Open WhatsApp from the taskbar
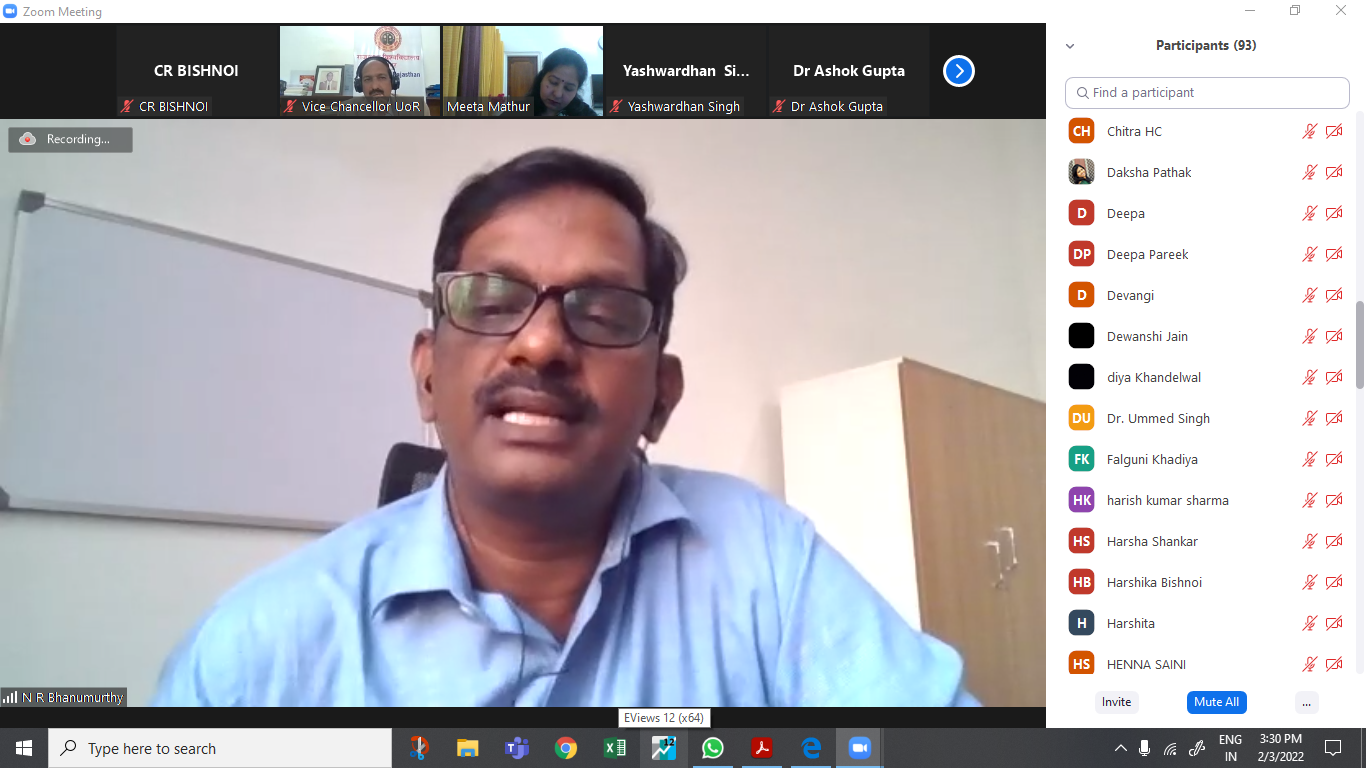Image resolution: width=1366 pixels, height=768 pixels. click(713, 748)
